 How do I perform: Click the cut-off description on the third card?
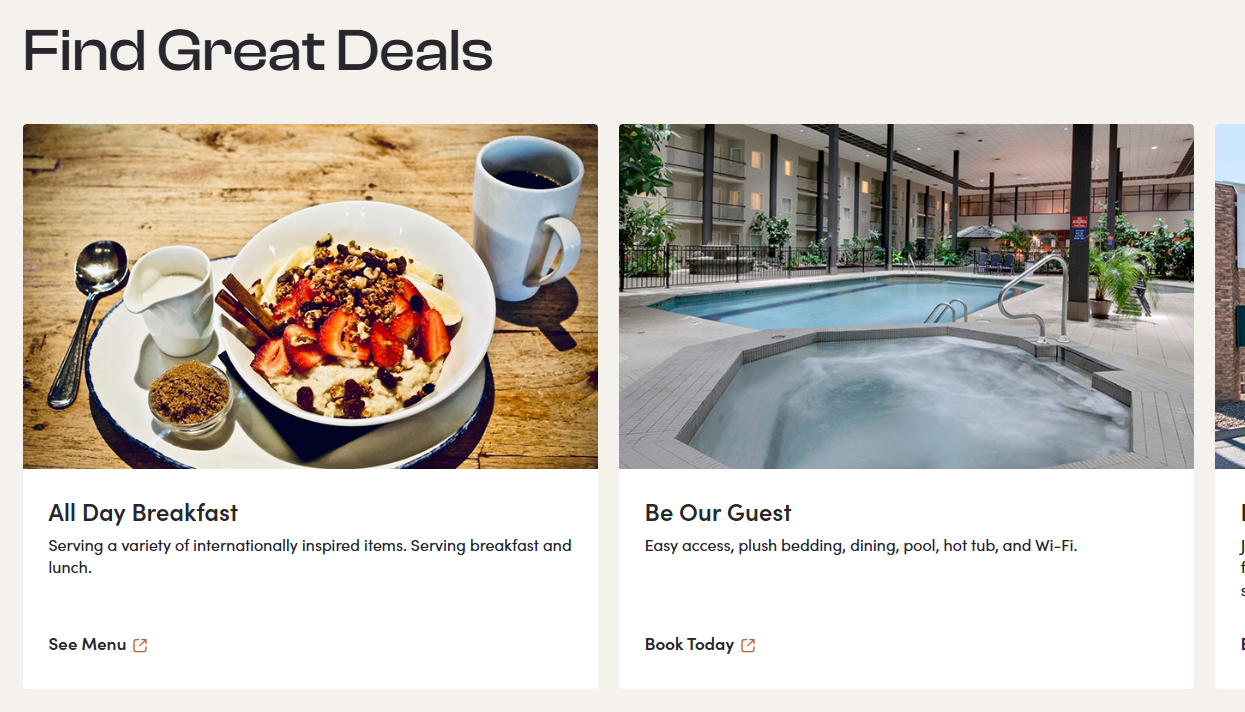1243,568
